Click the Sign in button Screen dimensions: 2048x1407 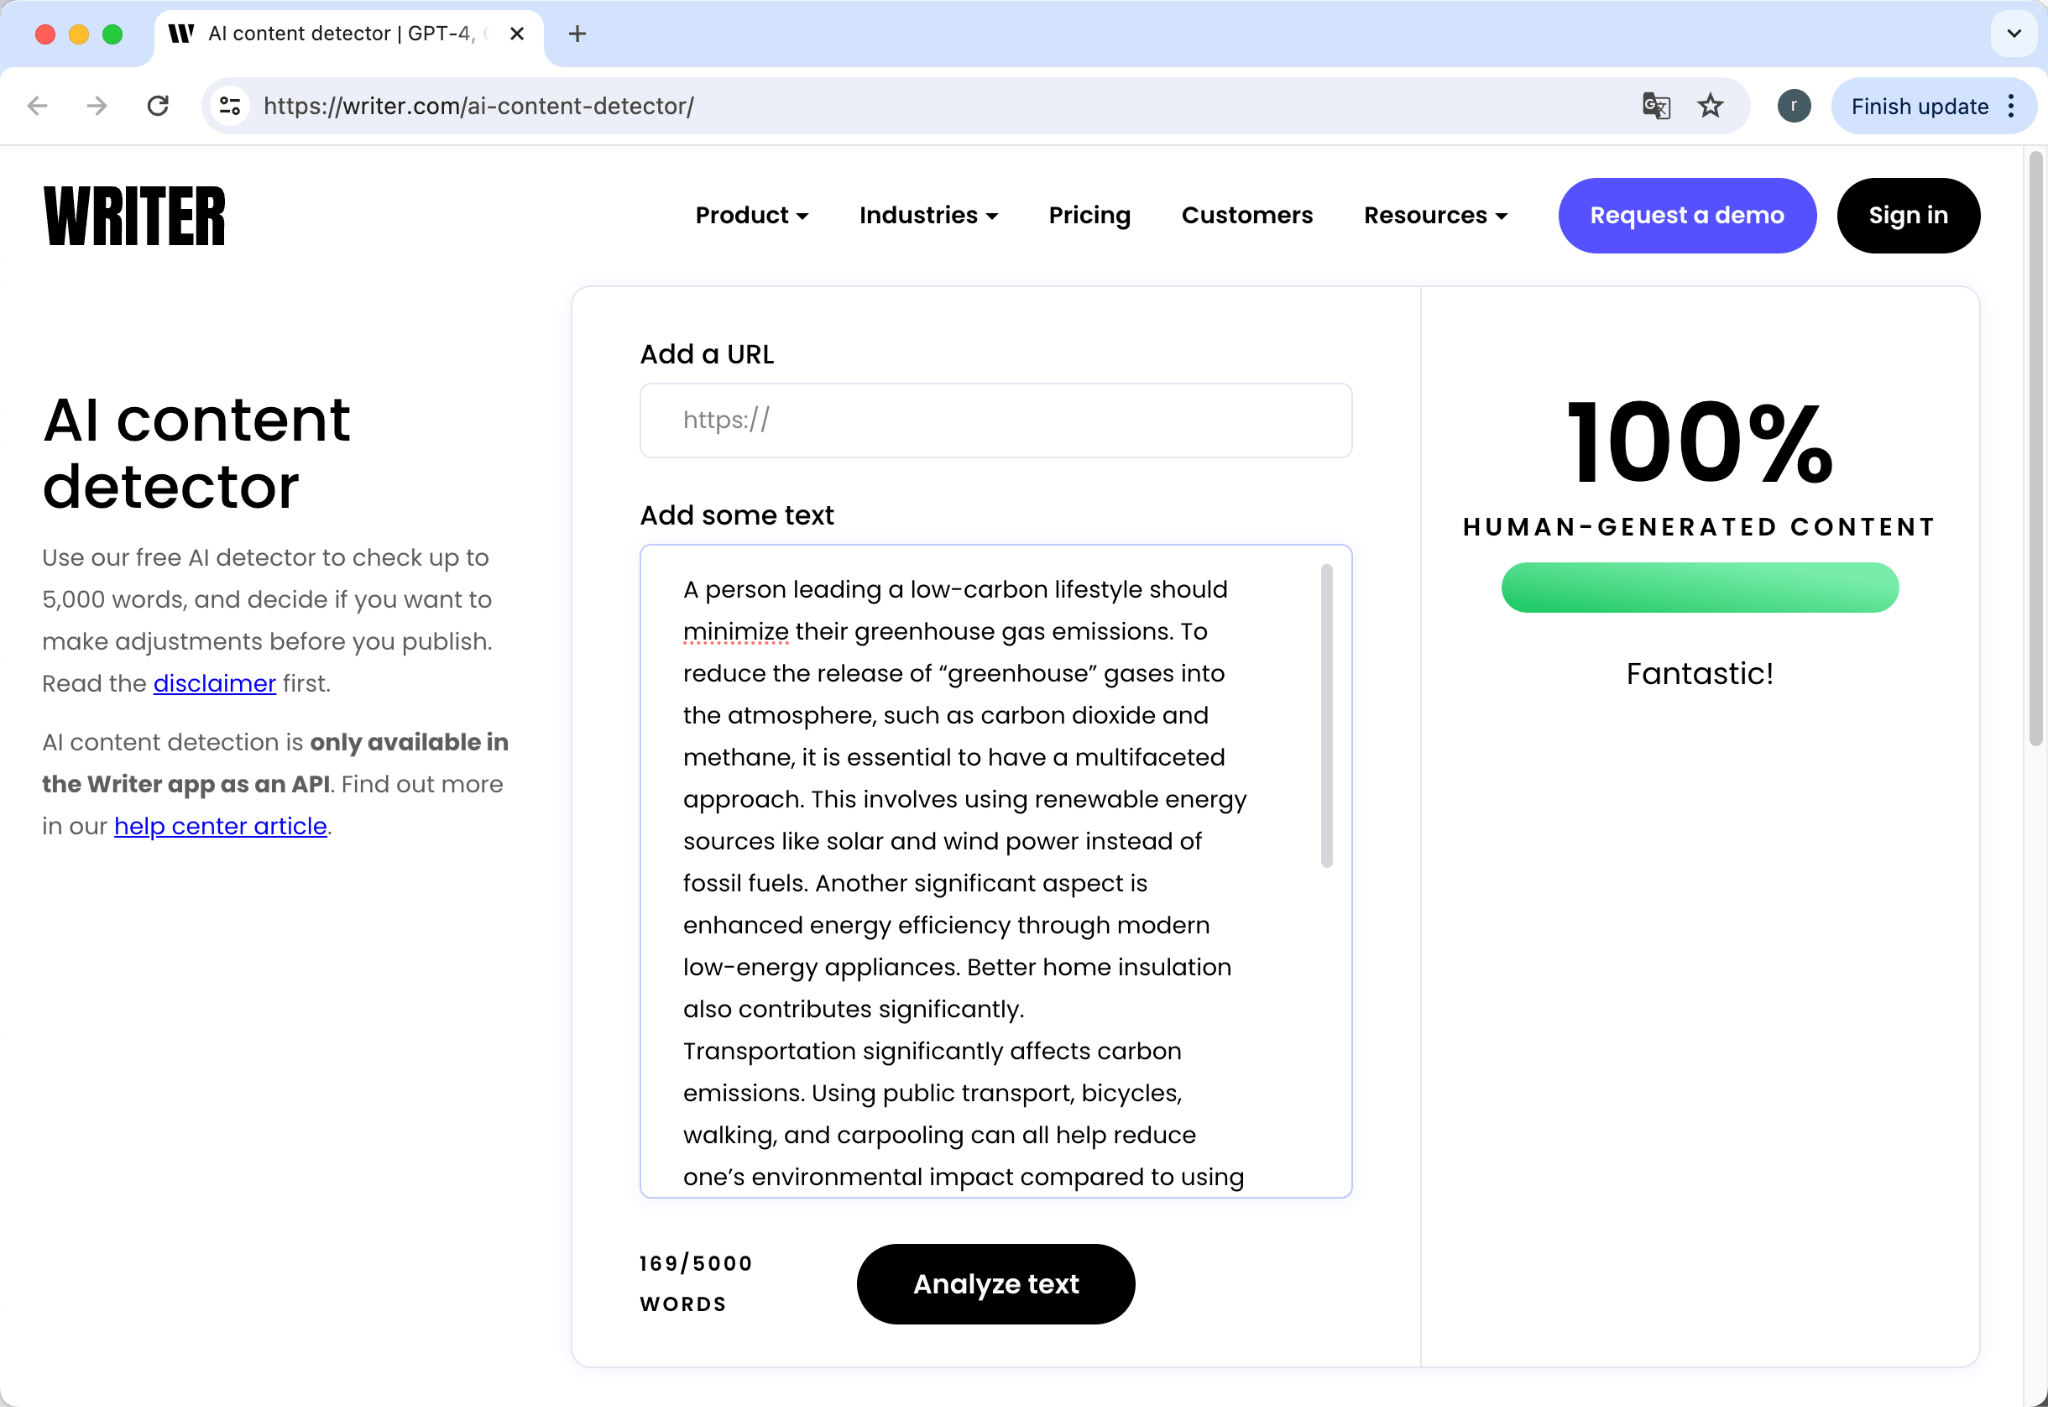[x=1908, y=215]
